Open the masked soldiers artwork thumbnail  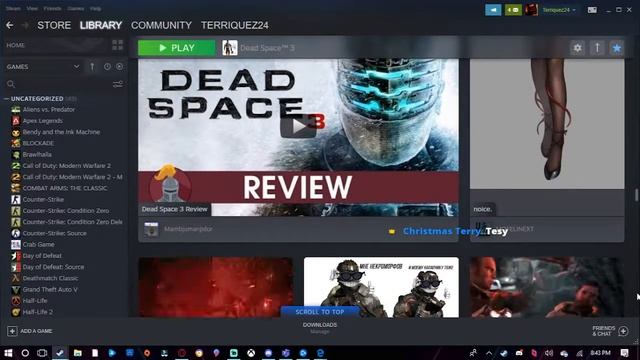pyautogui.click(x=381, y=287)
